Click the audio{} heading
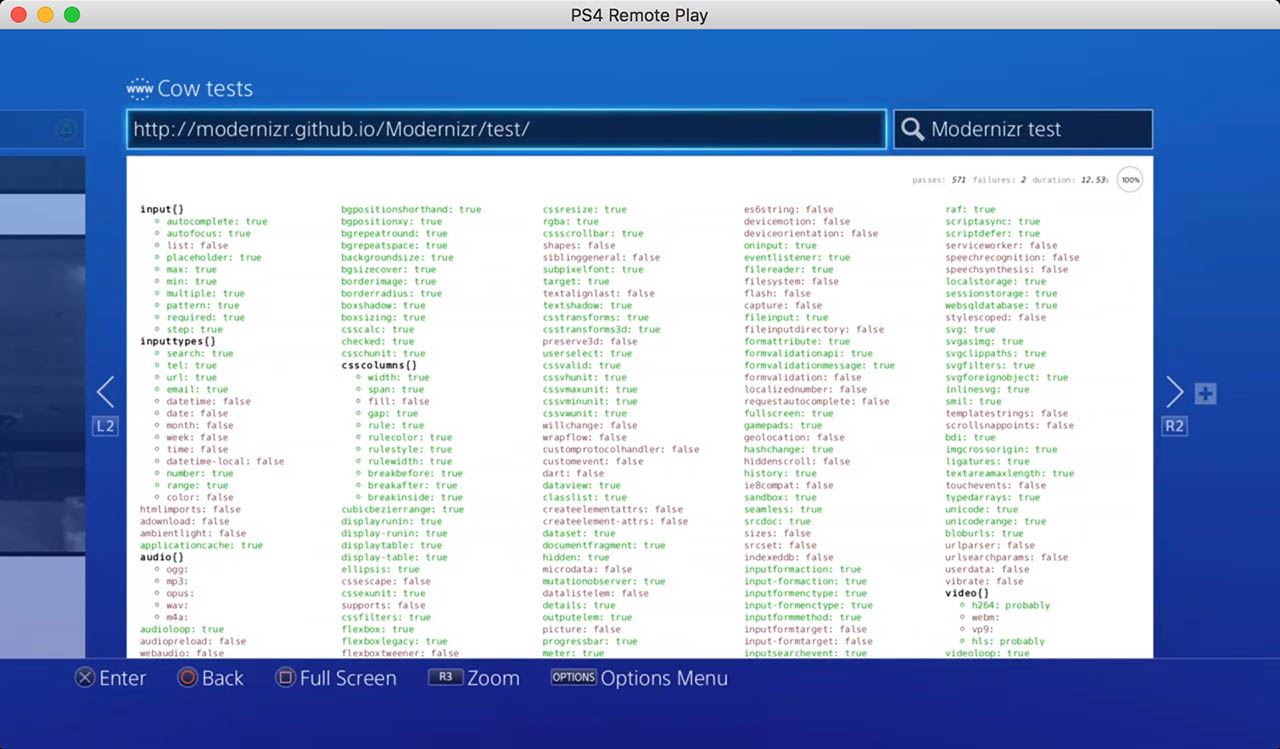This screenshot has height=749, width=1280. 162,558
